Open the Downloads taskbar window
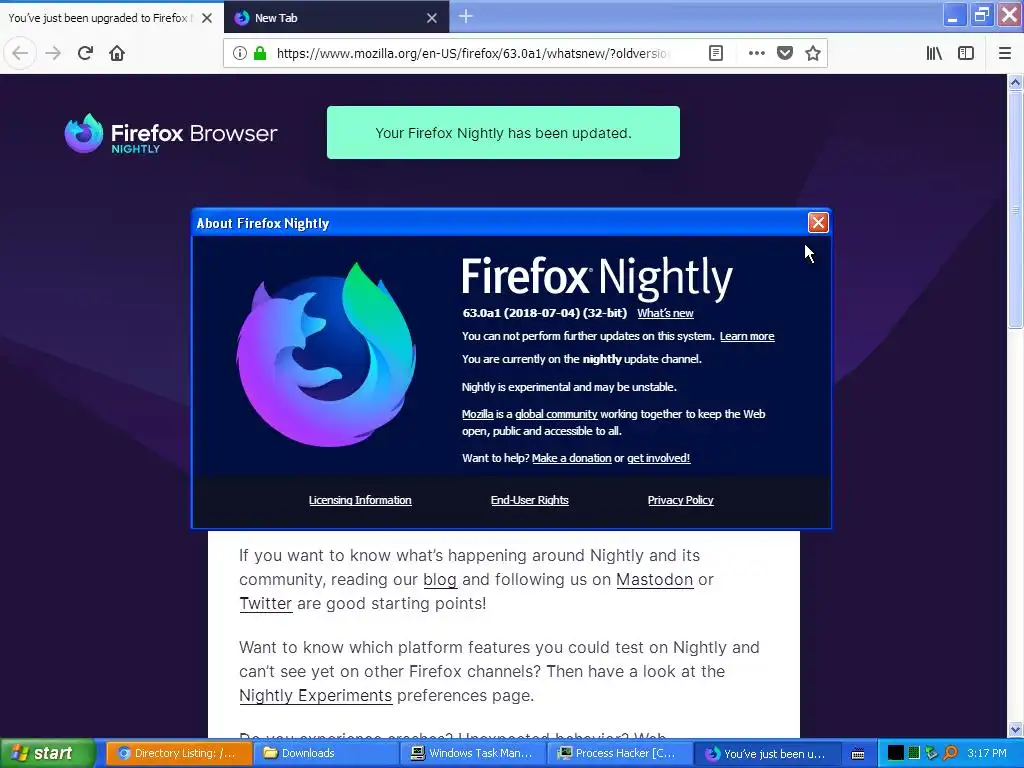This screenshot has height=768, width=1024. [325, 753]
